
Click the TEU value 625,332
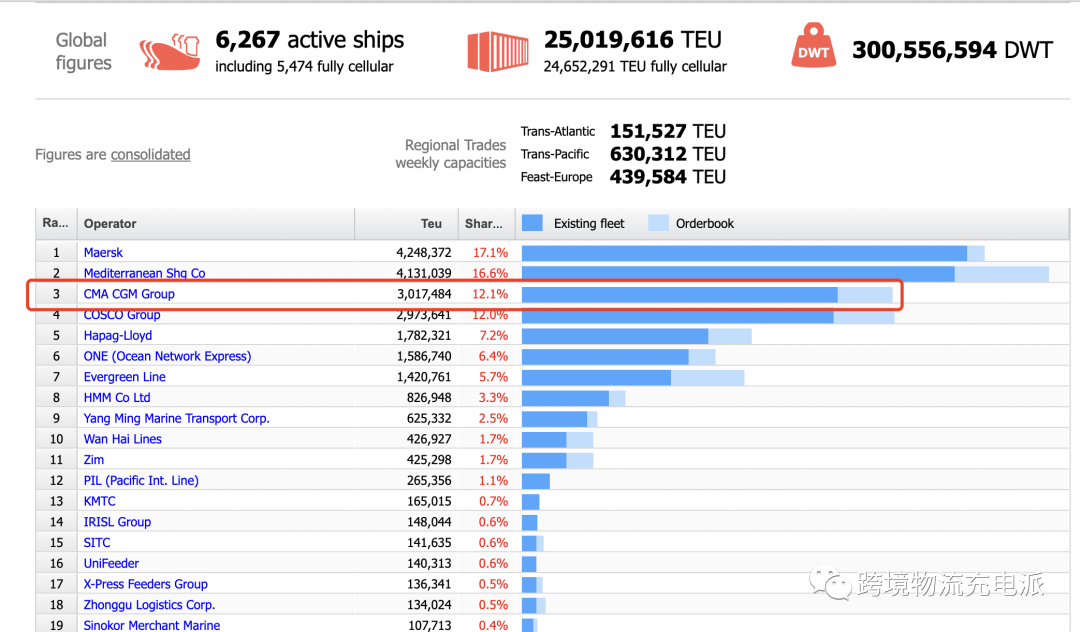click(429, 418)
